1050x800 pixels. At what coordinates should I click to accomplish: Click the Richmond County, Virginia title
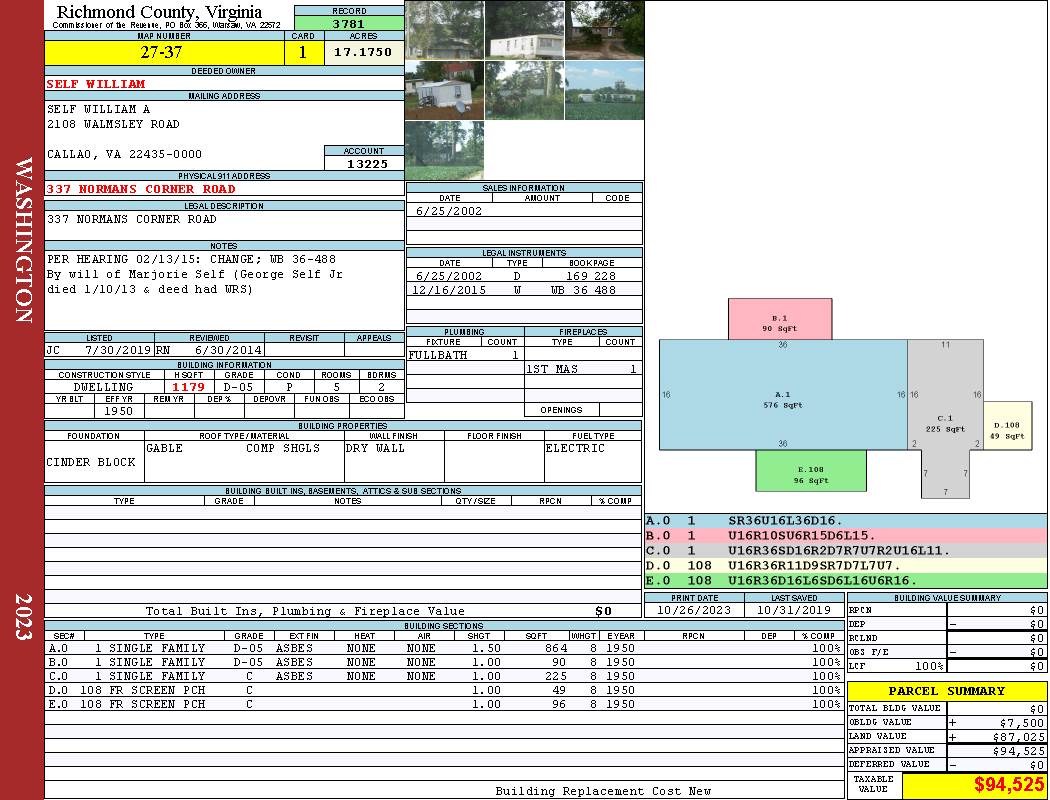point(159,11)
